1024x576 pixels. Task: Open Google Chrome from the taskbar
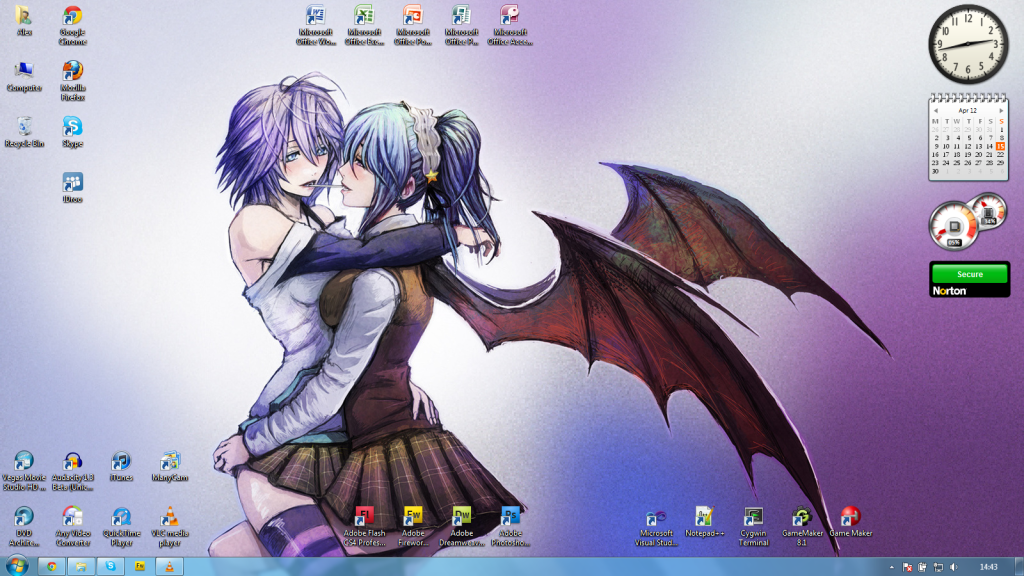[x=52, y=566]
